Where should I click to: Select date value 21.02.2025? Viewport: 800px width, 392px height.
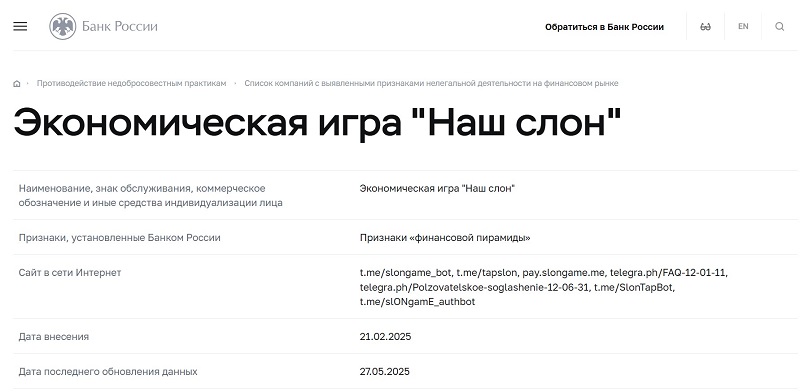pyautogui.click(x=385, y=337)
